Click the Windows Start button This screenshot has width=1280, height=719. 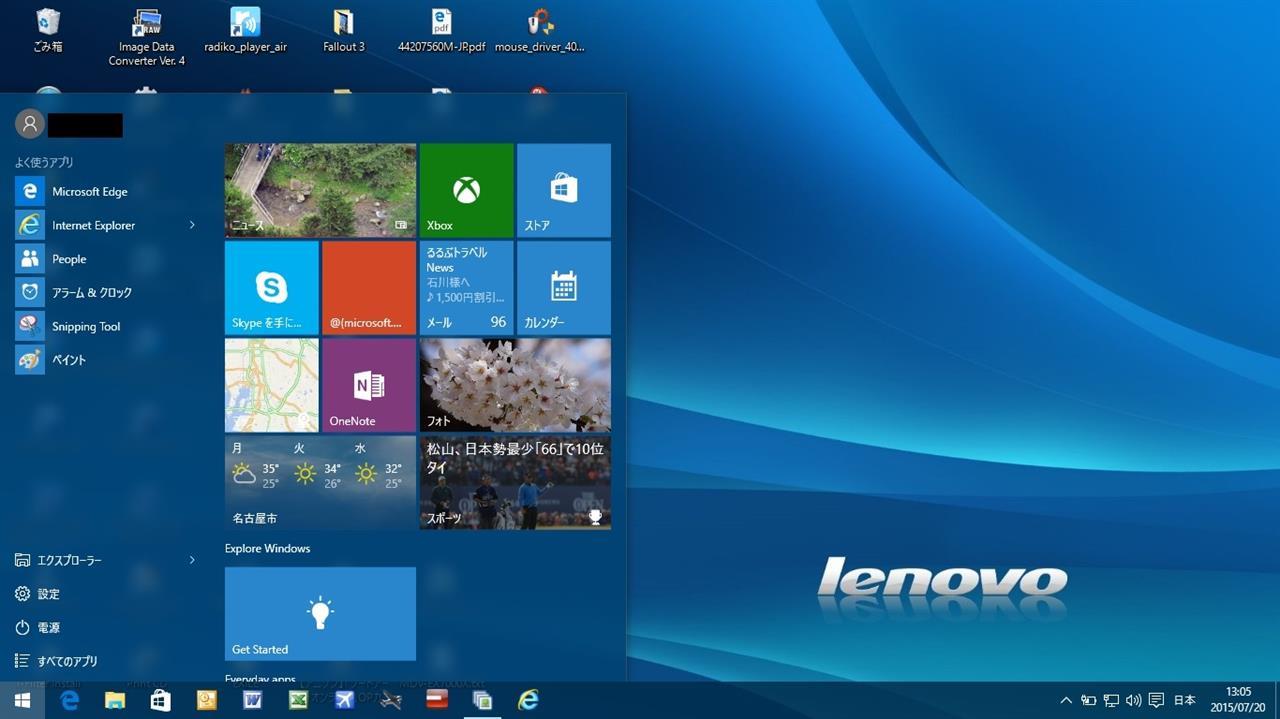click(x=22, y=701)
